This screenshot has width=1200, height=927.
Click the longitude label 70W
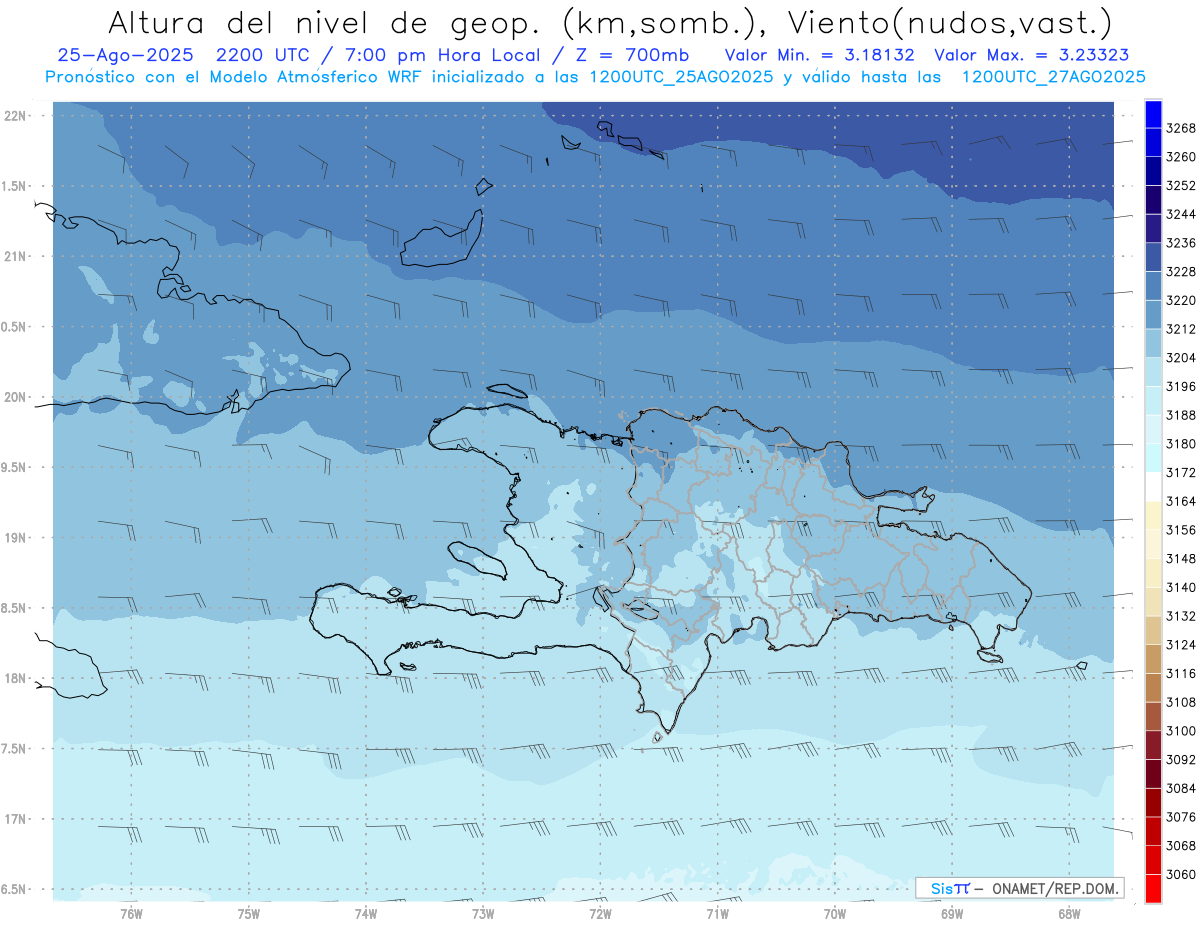point(835,913)
